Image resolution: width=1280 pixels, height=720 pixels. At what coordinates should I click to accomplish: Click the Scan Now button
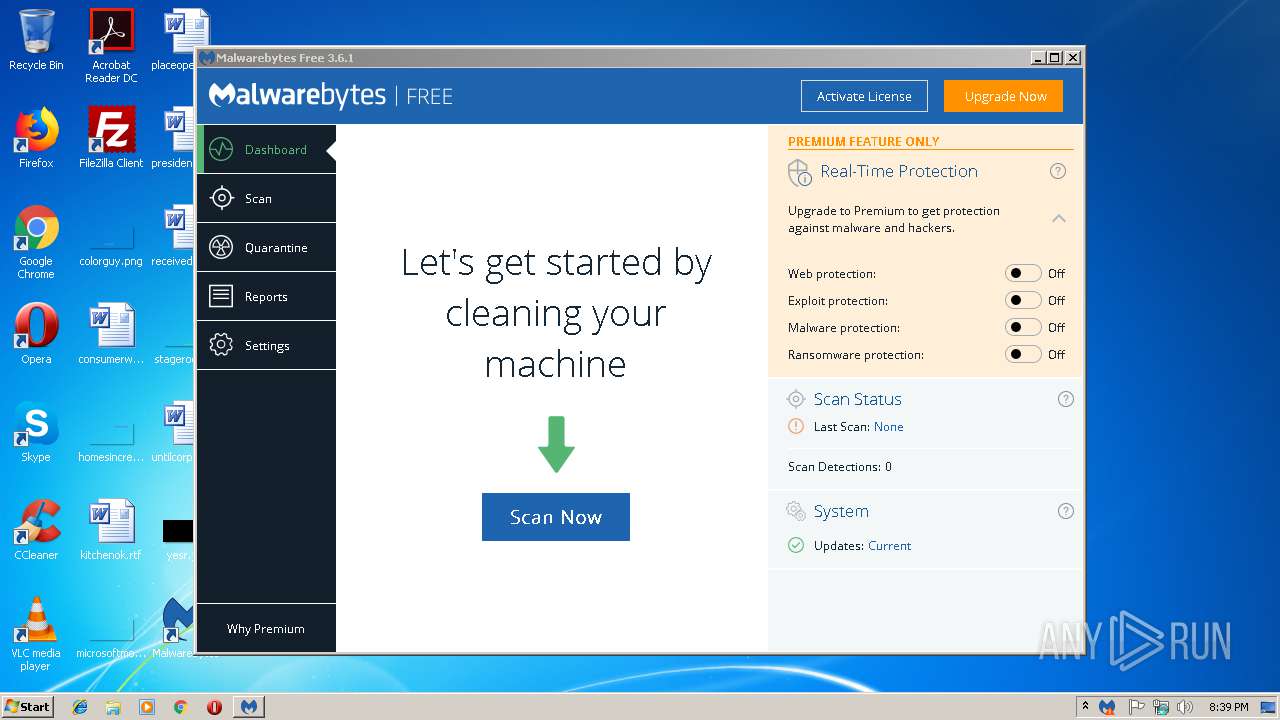coord(556,517)
